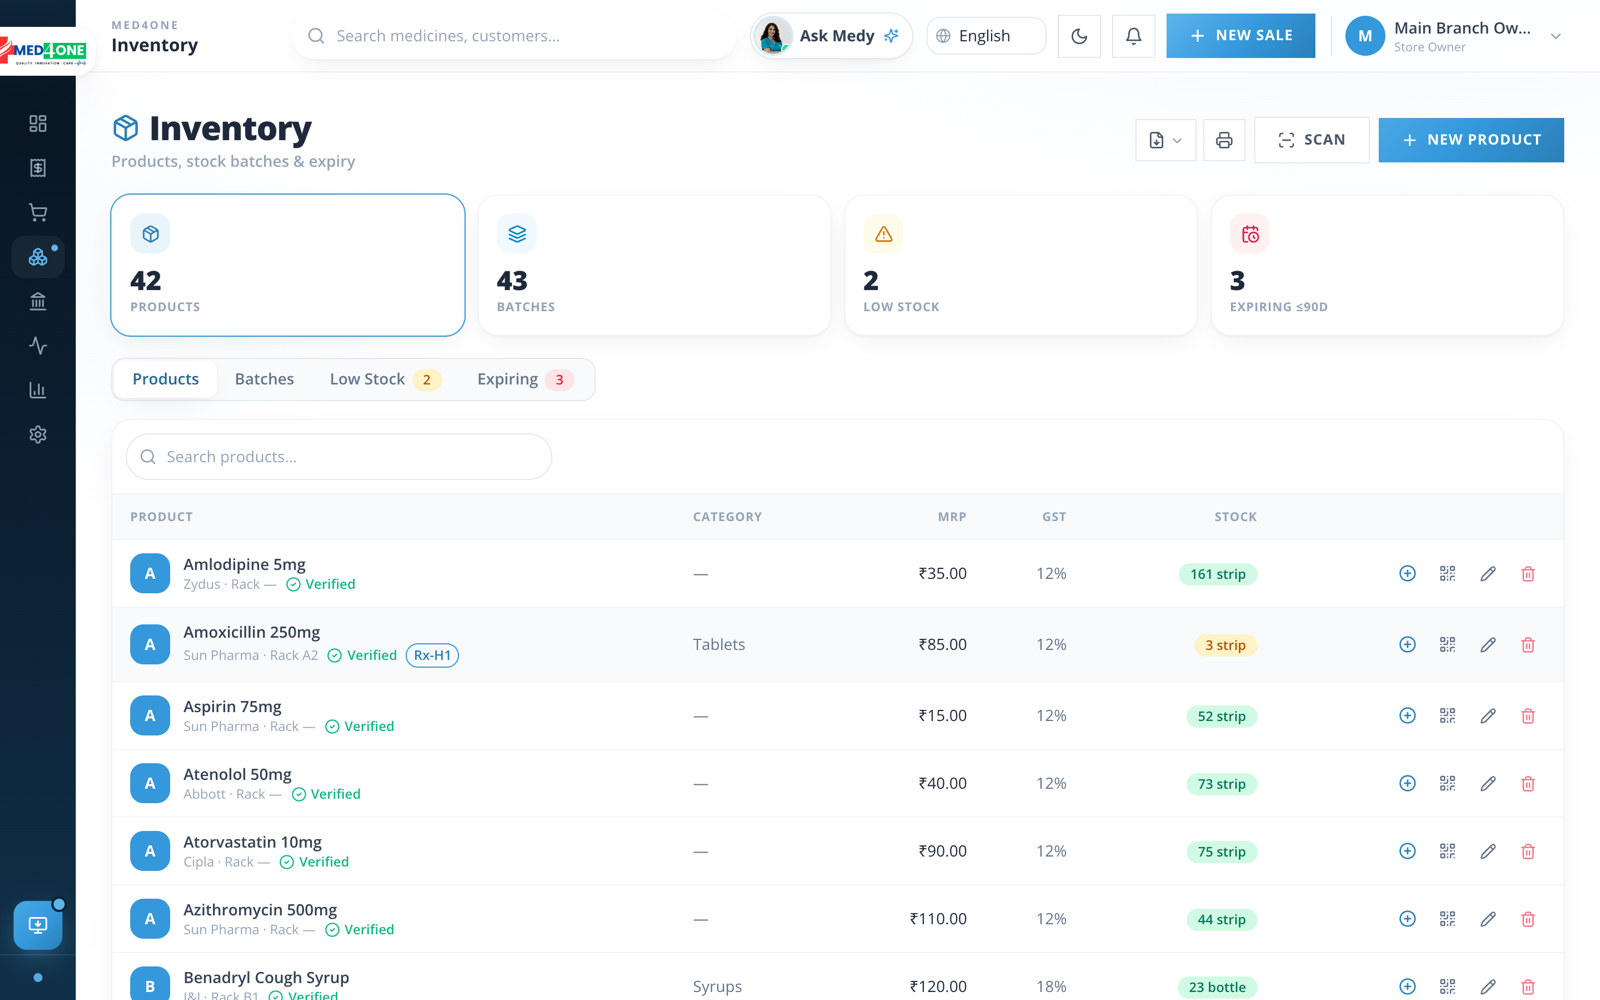Open Ask Medy assistant

tap(832, 36)
